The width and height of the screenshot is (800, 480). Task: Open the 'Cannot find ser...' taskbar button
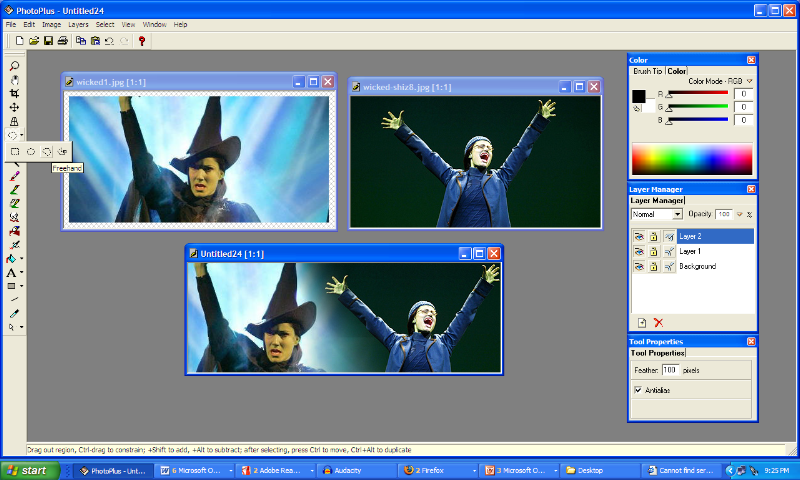tap(681, 470)
